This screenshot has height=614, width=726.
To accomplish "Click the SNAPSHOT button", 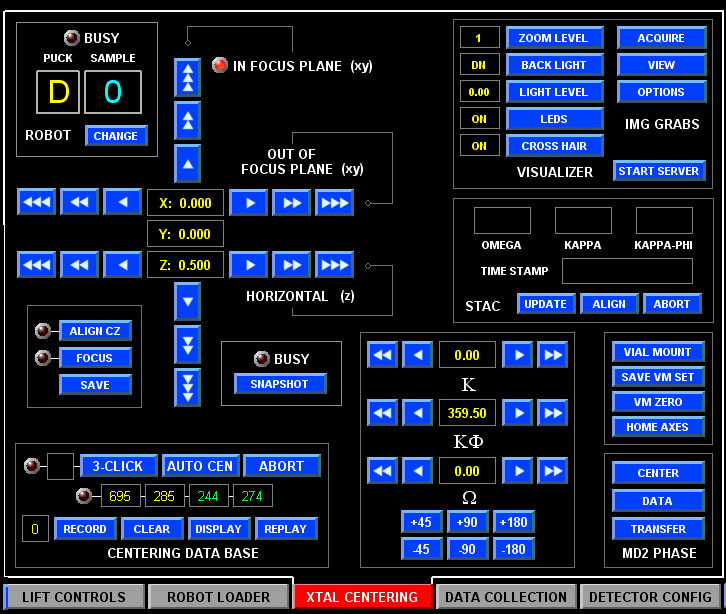I will (x=280, y=384).
